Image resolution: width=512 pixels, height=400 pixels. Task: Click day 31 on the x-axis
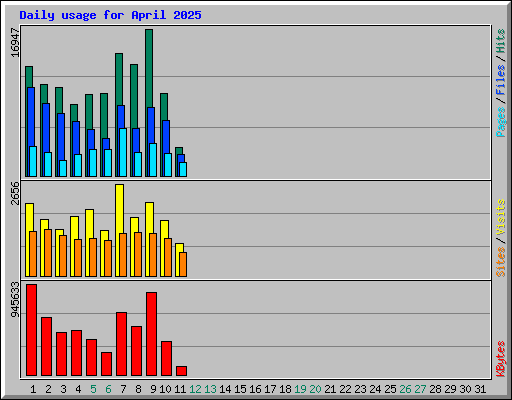pyautogui.click(x=480, y=389)
